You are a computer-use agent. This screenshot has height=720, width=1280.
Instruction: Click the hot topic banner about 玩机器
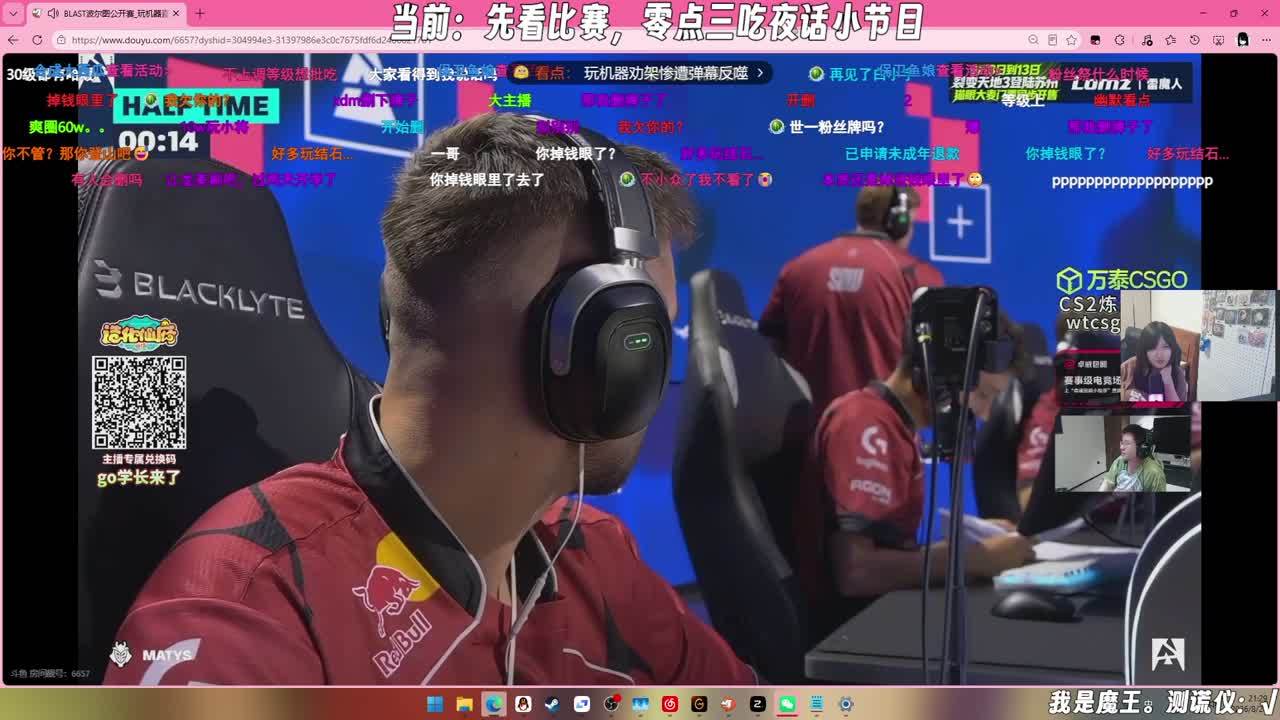click(640, 73)
